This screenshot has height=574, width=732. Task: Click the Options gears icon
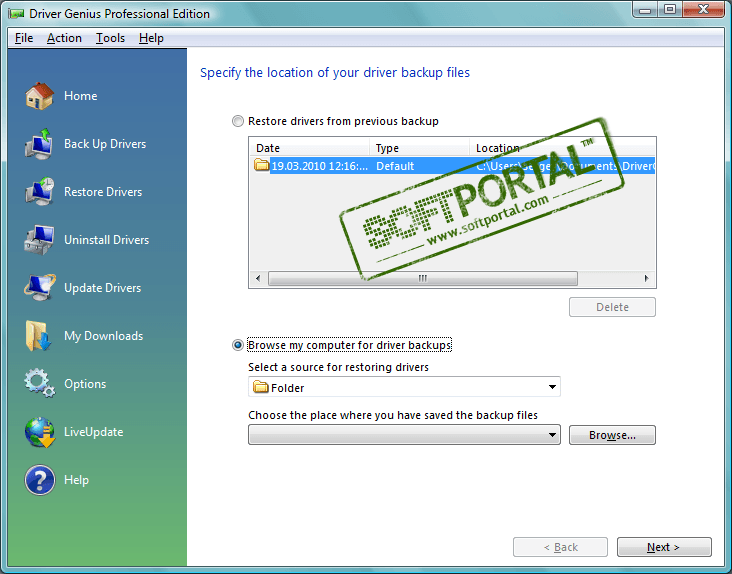(40, 383)
